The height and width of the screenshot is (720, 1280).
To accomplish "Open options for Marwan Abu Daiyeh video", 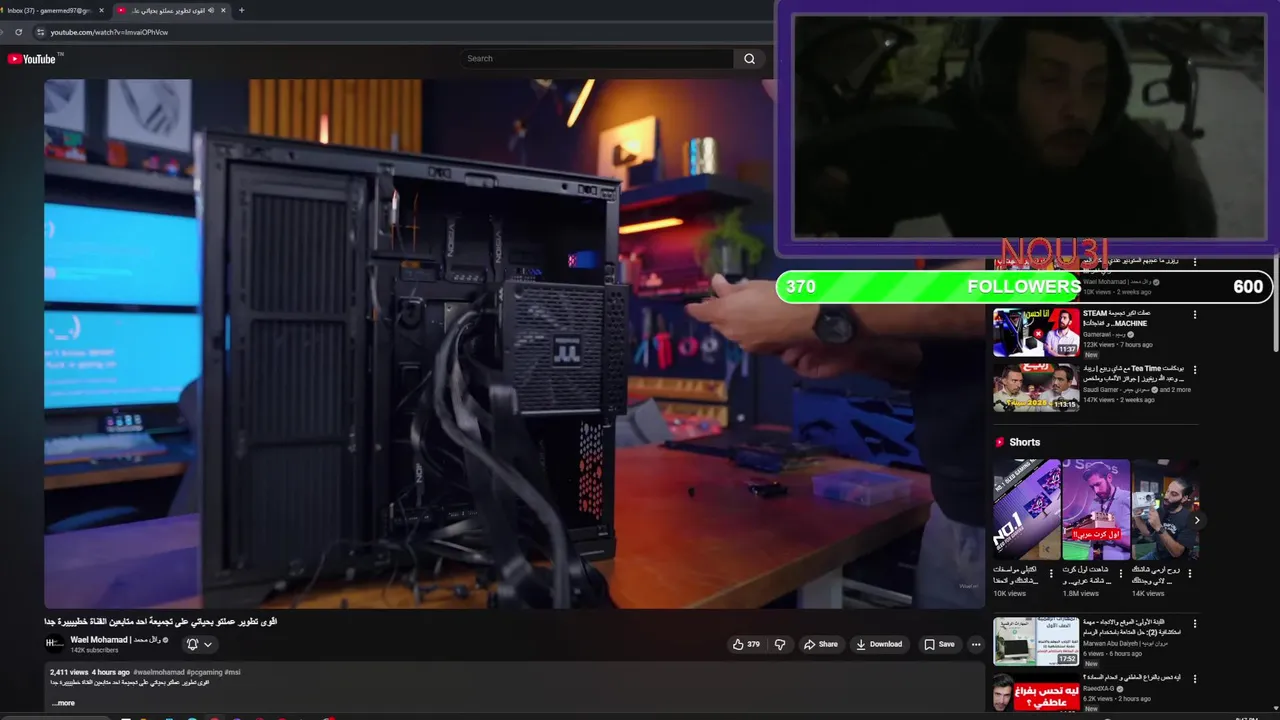I will pos(1194,624).
